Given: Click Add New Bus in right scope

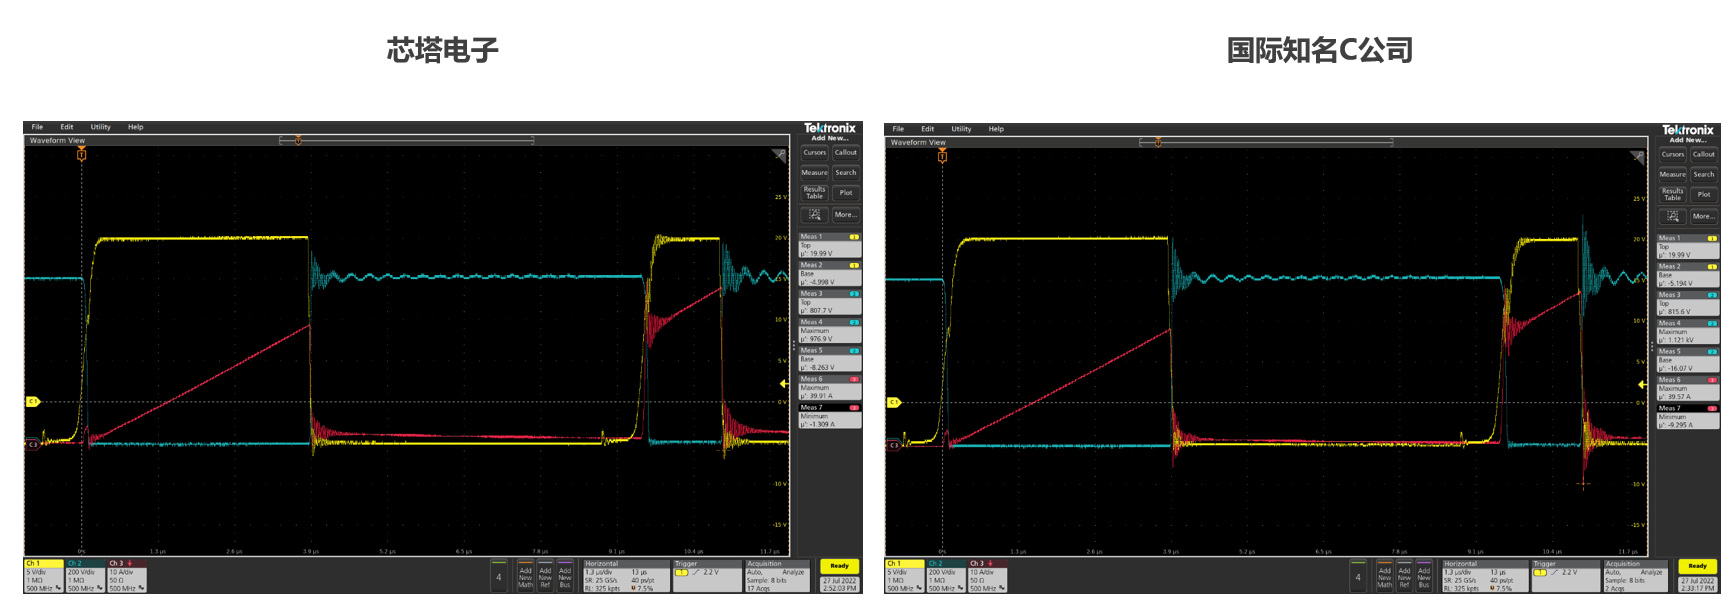Looking at the screenshot, I should tap(1424, 576).
